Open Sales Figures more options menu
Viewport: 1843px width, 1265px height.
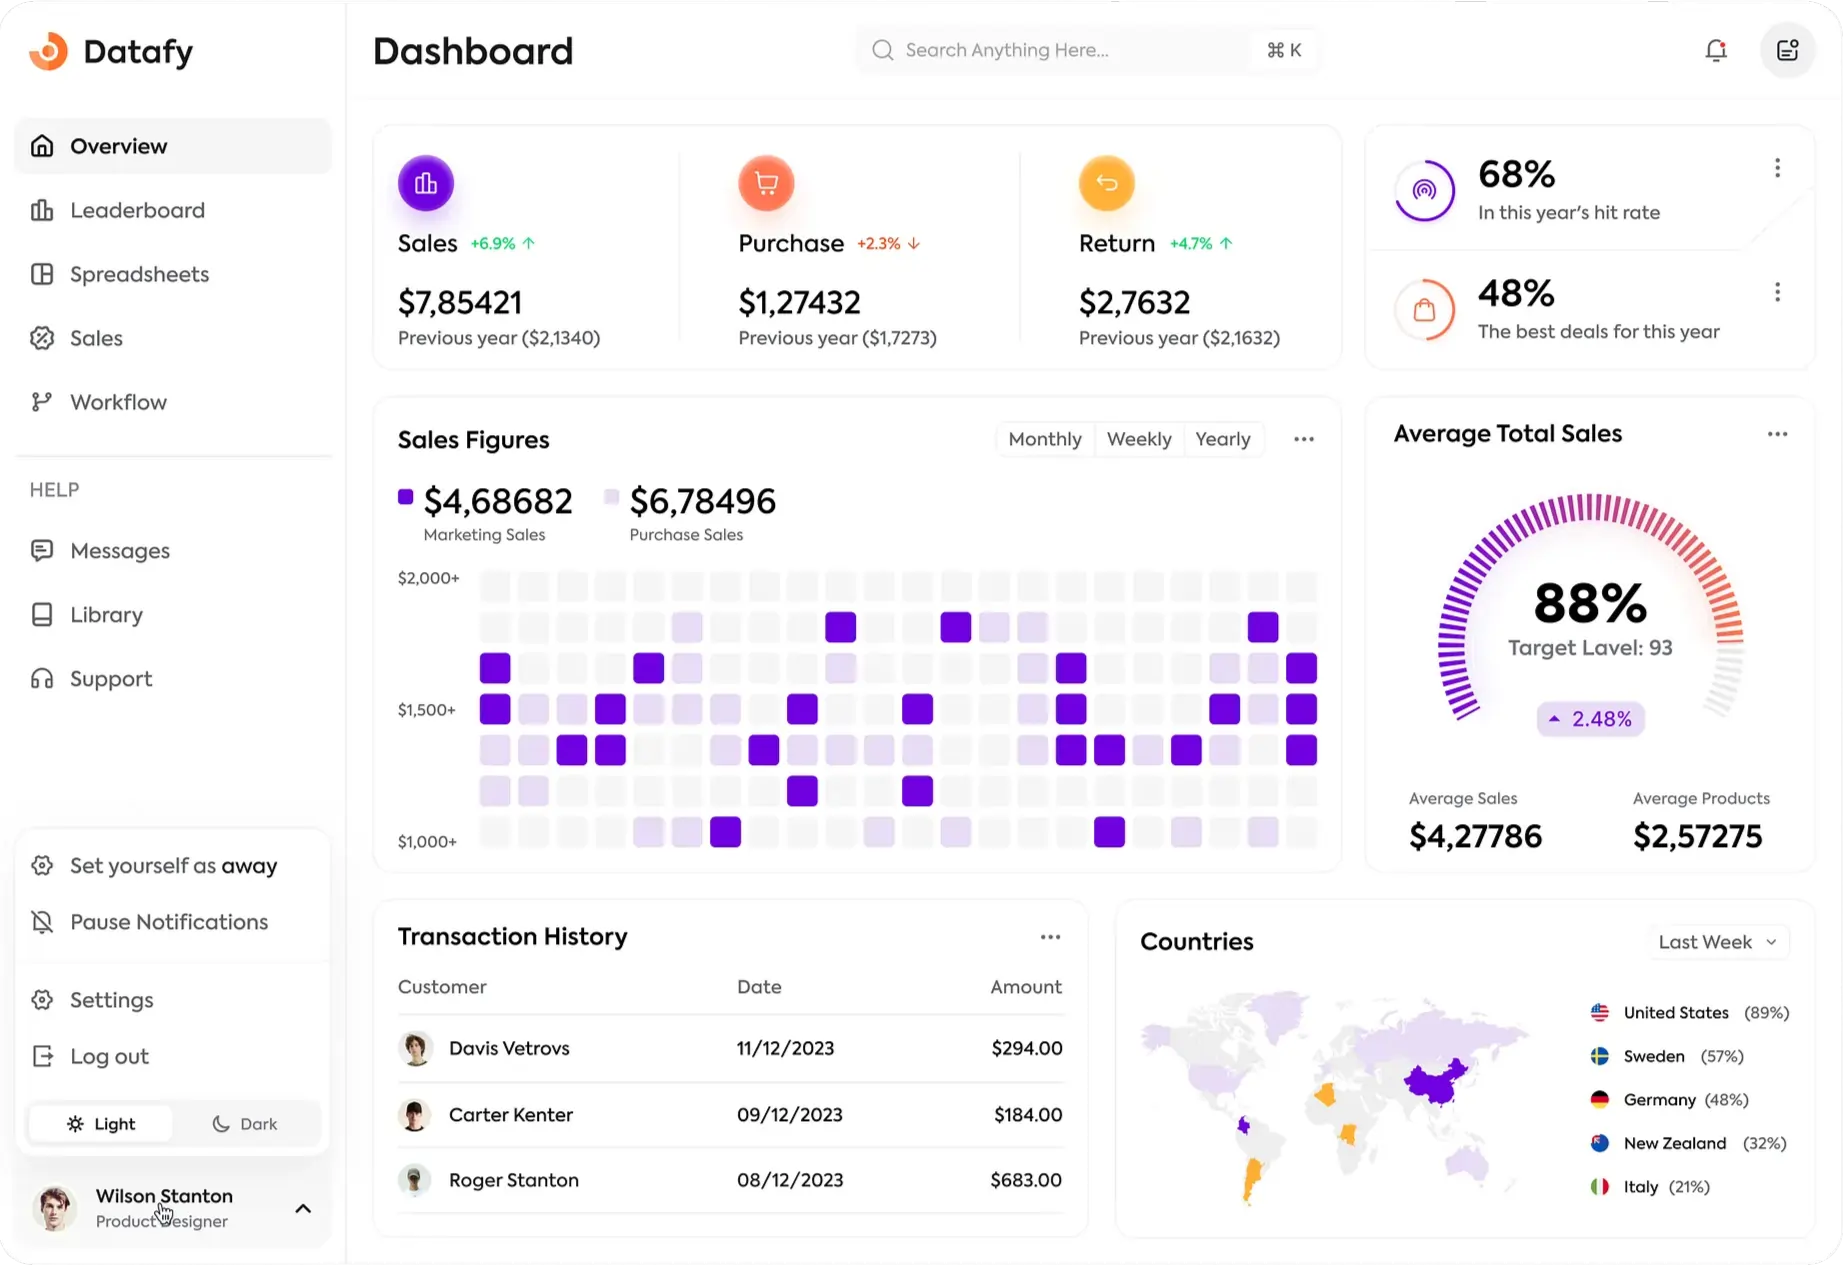click(x=1303, y=439)
